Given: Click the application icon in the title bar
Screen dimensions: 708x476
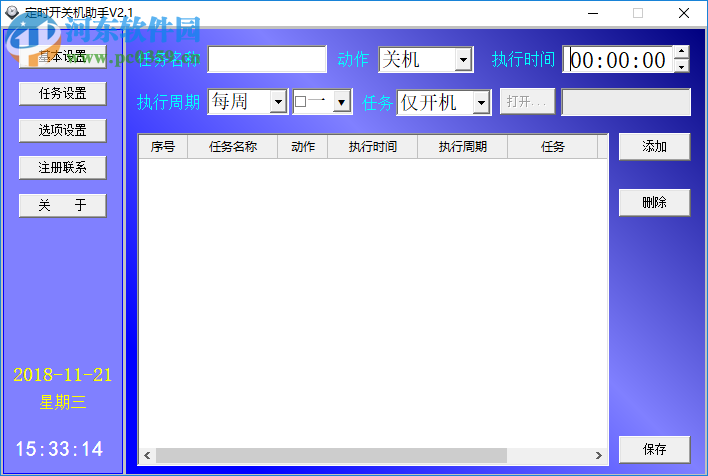Looking at the screenshot, I should (x=12, y=13).
